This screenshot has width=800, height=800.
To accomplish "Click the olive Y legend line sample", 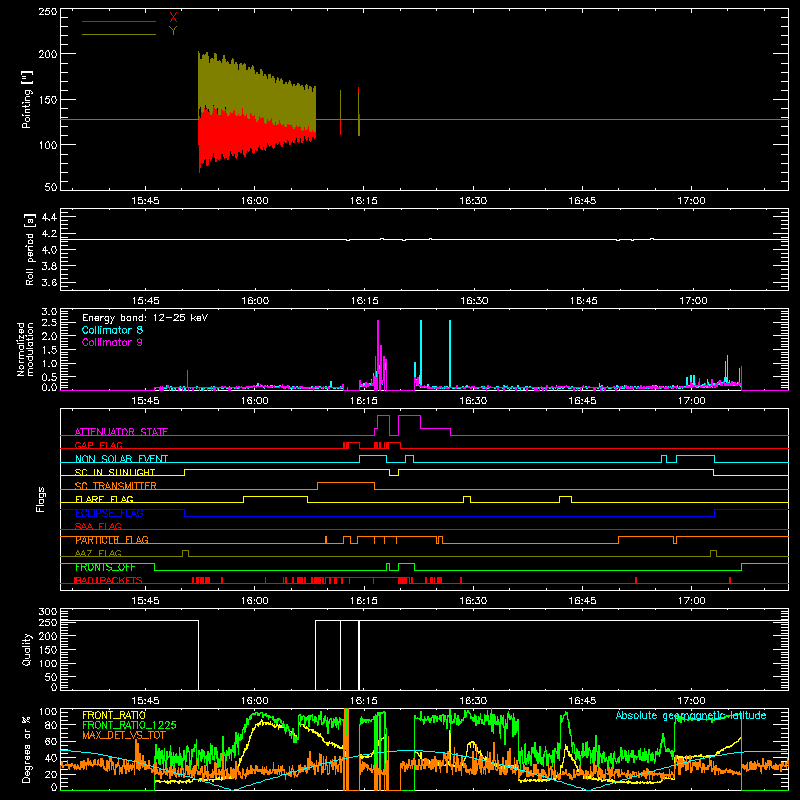I will [119, 34].
